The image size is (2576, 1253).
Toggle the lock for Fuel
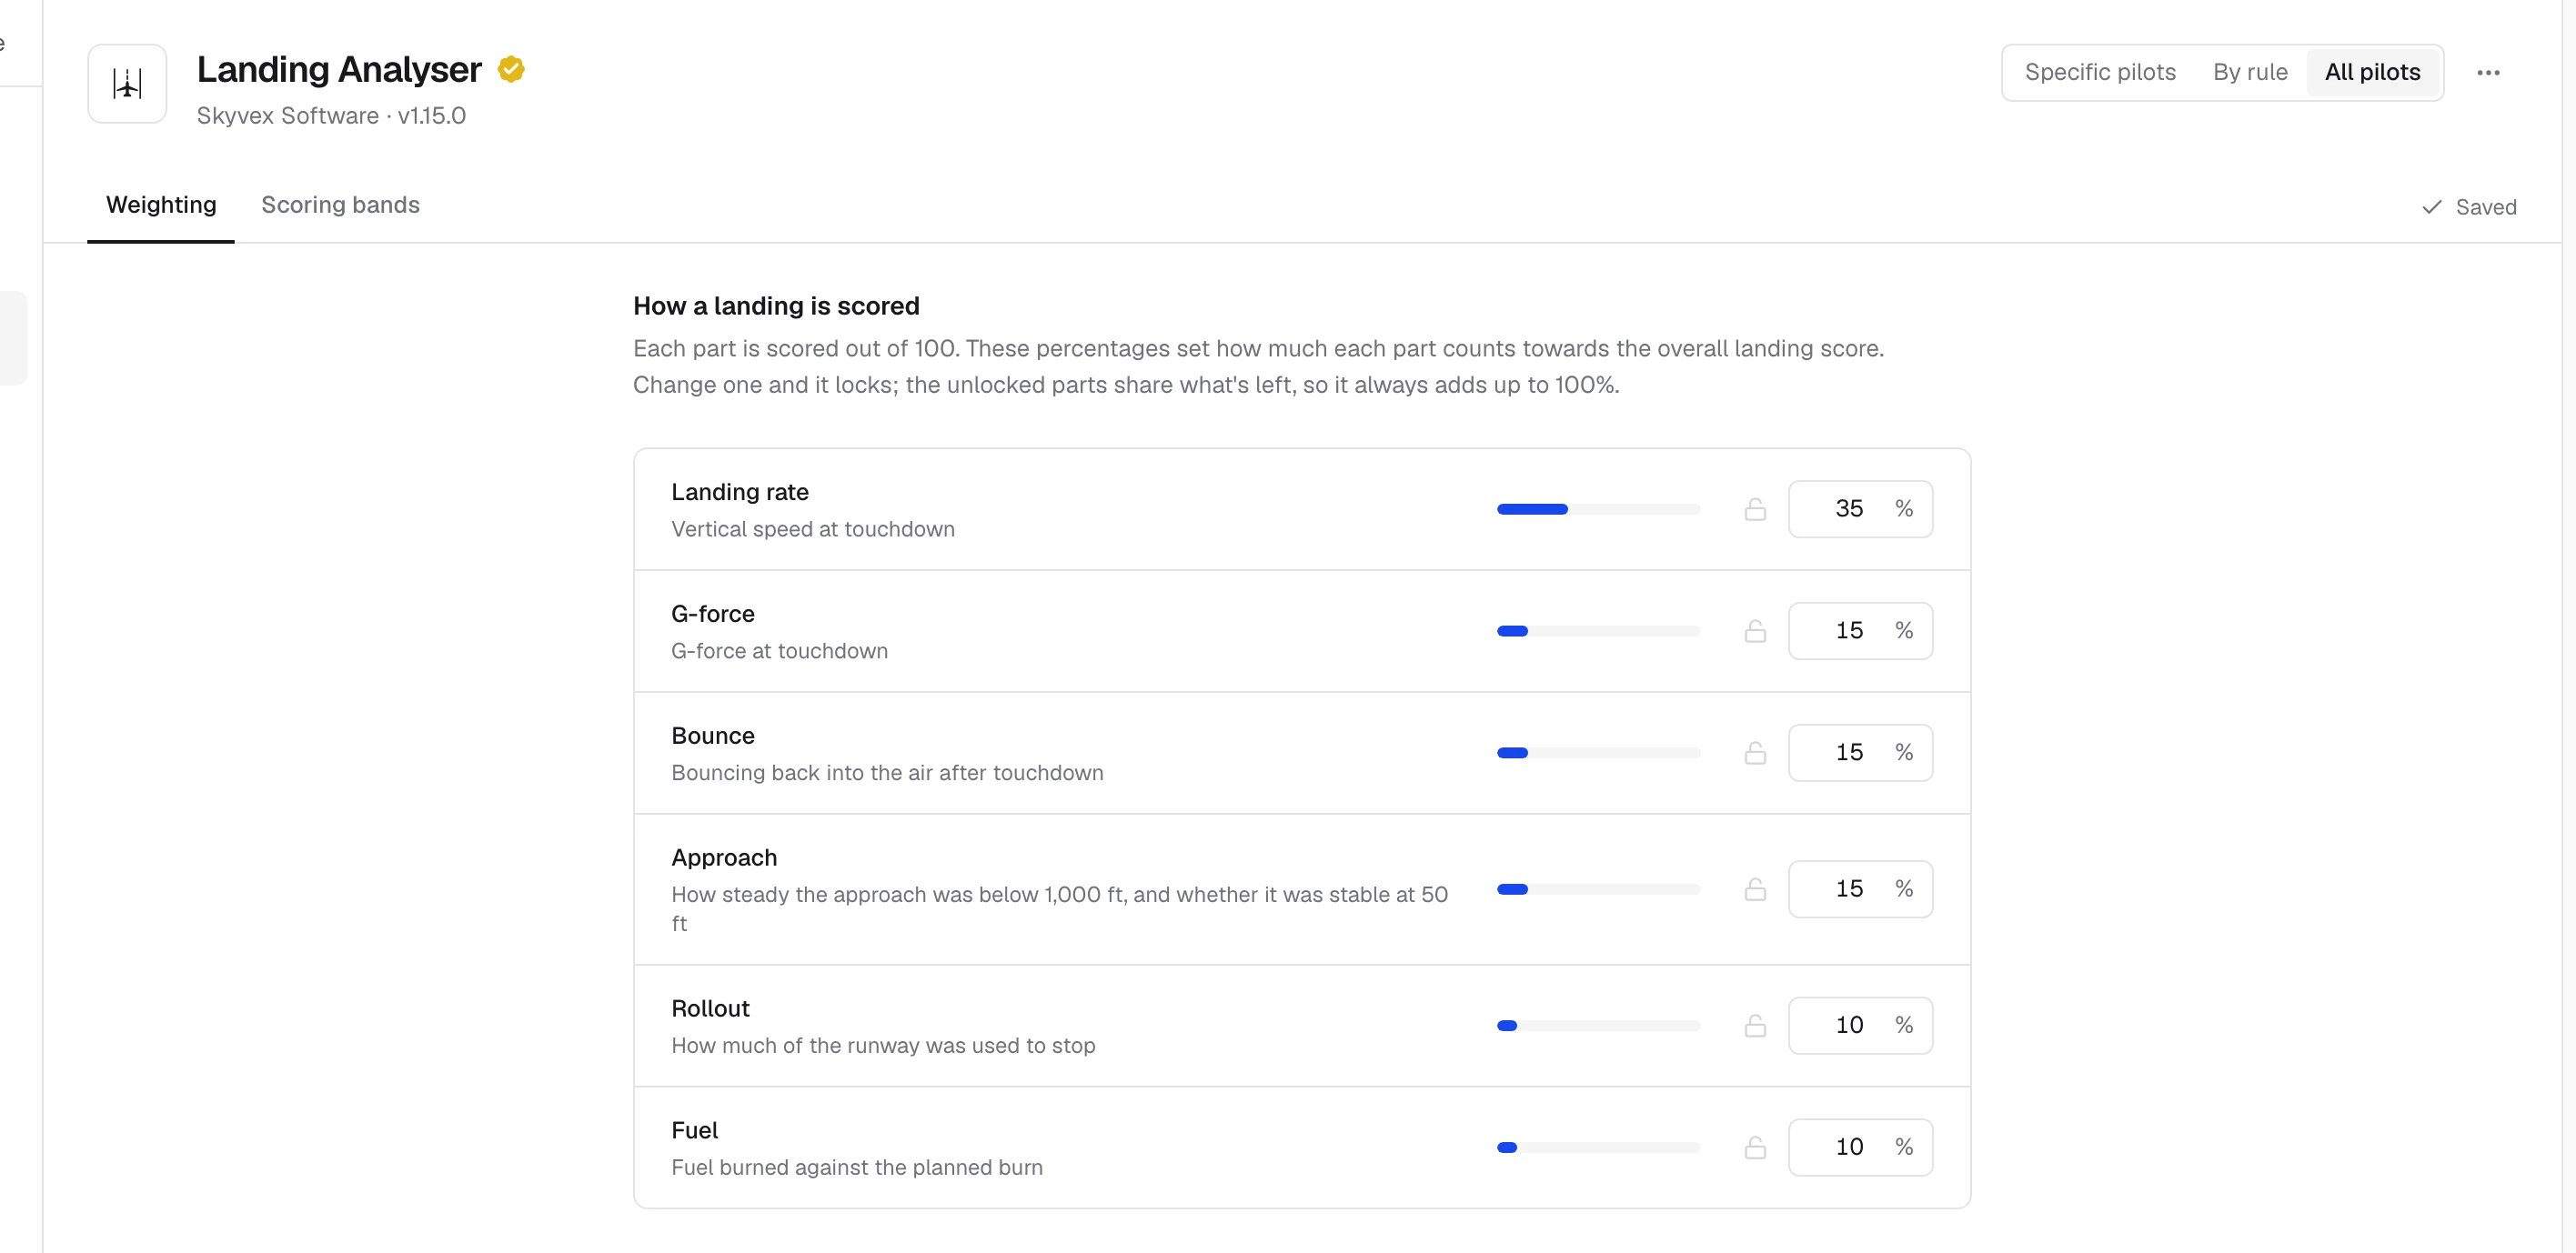tap(1755, 1148)
